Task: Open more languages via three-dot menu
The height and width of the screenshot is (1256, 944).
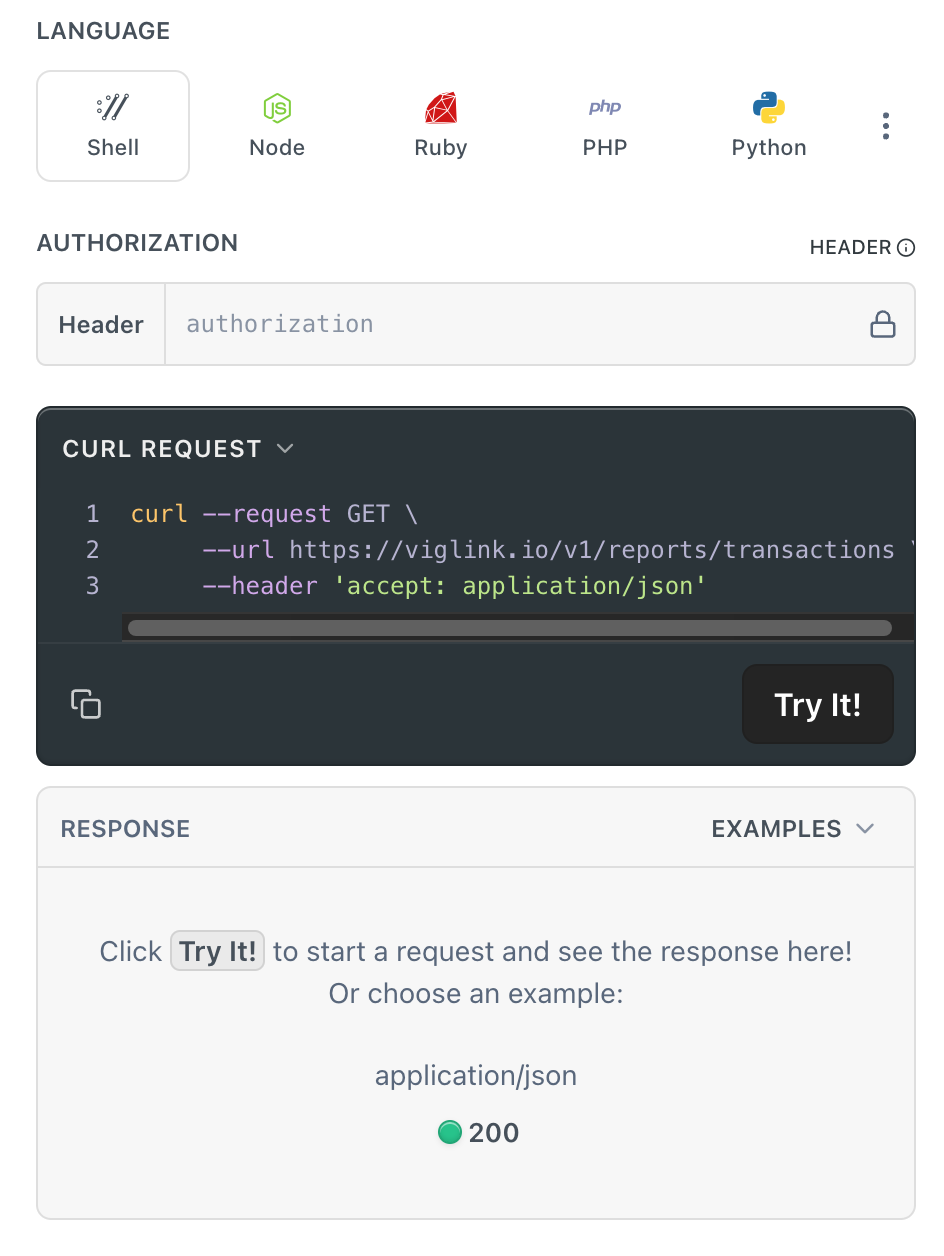Action: point(885,126)
